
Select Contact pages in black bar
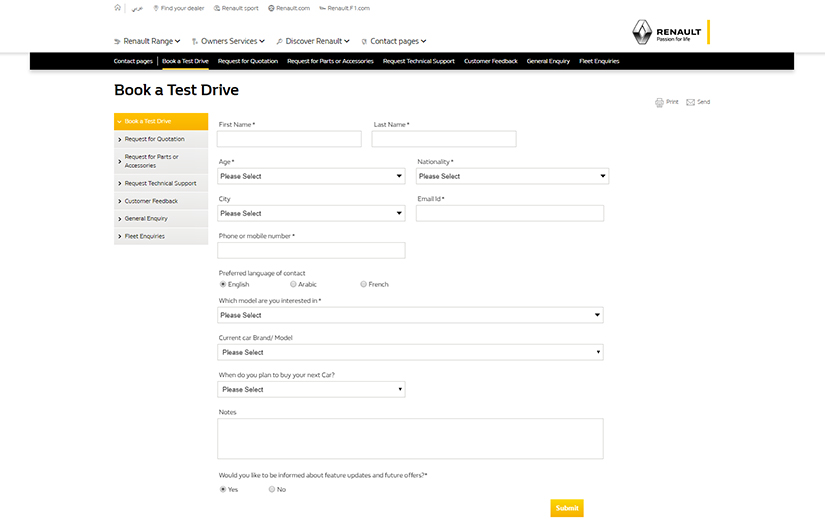(x=133, y=61)
